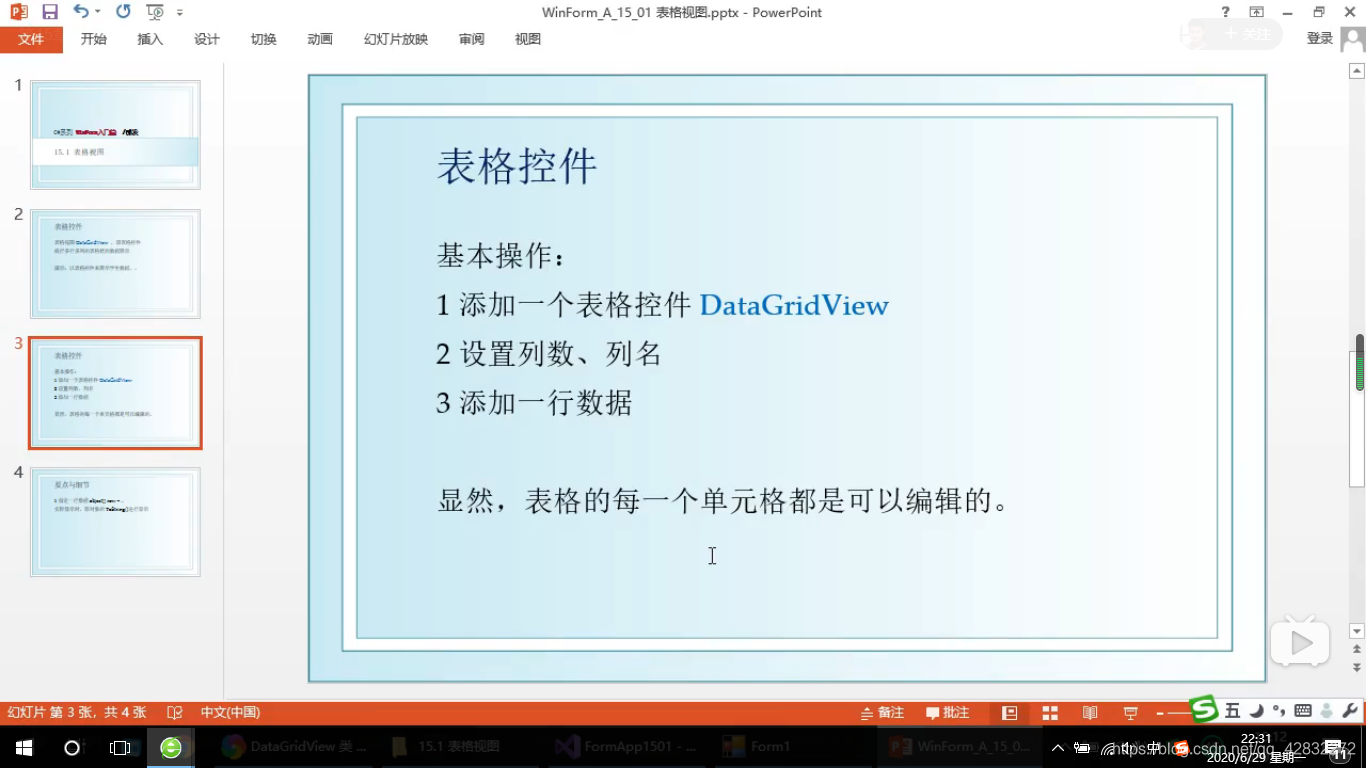The image size is (1366, 768).
Task: Click the slide title 表格控件
Action: tap(517, 166)
